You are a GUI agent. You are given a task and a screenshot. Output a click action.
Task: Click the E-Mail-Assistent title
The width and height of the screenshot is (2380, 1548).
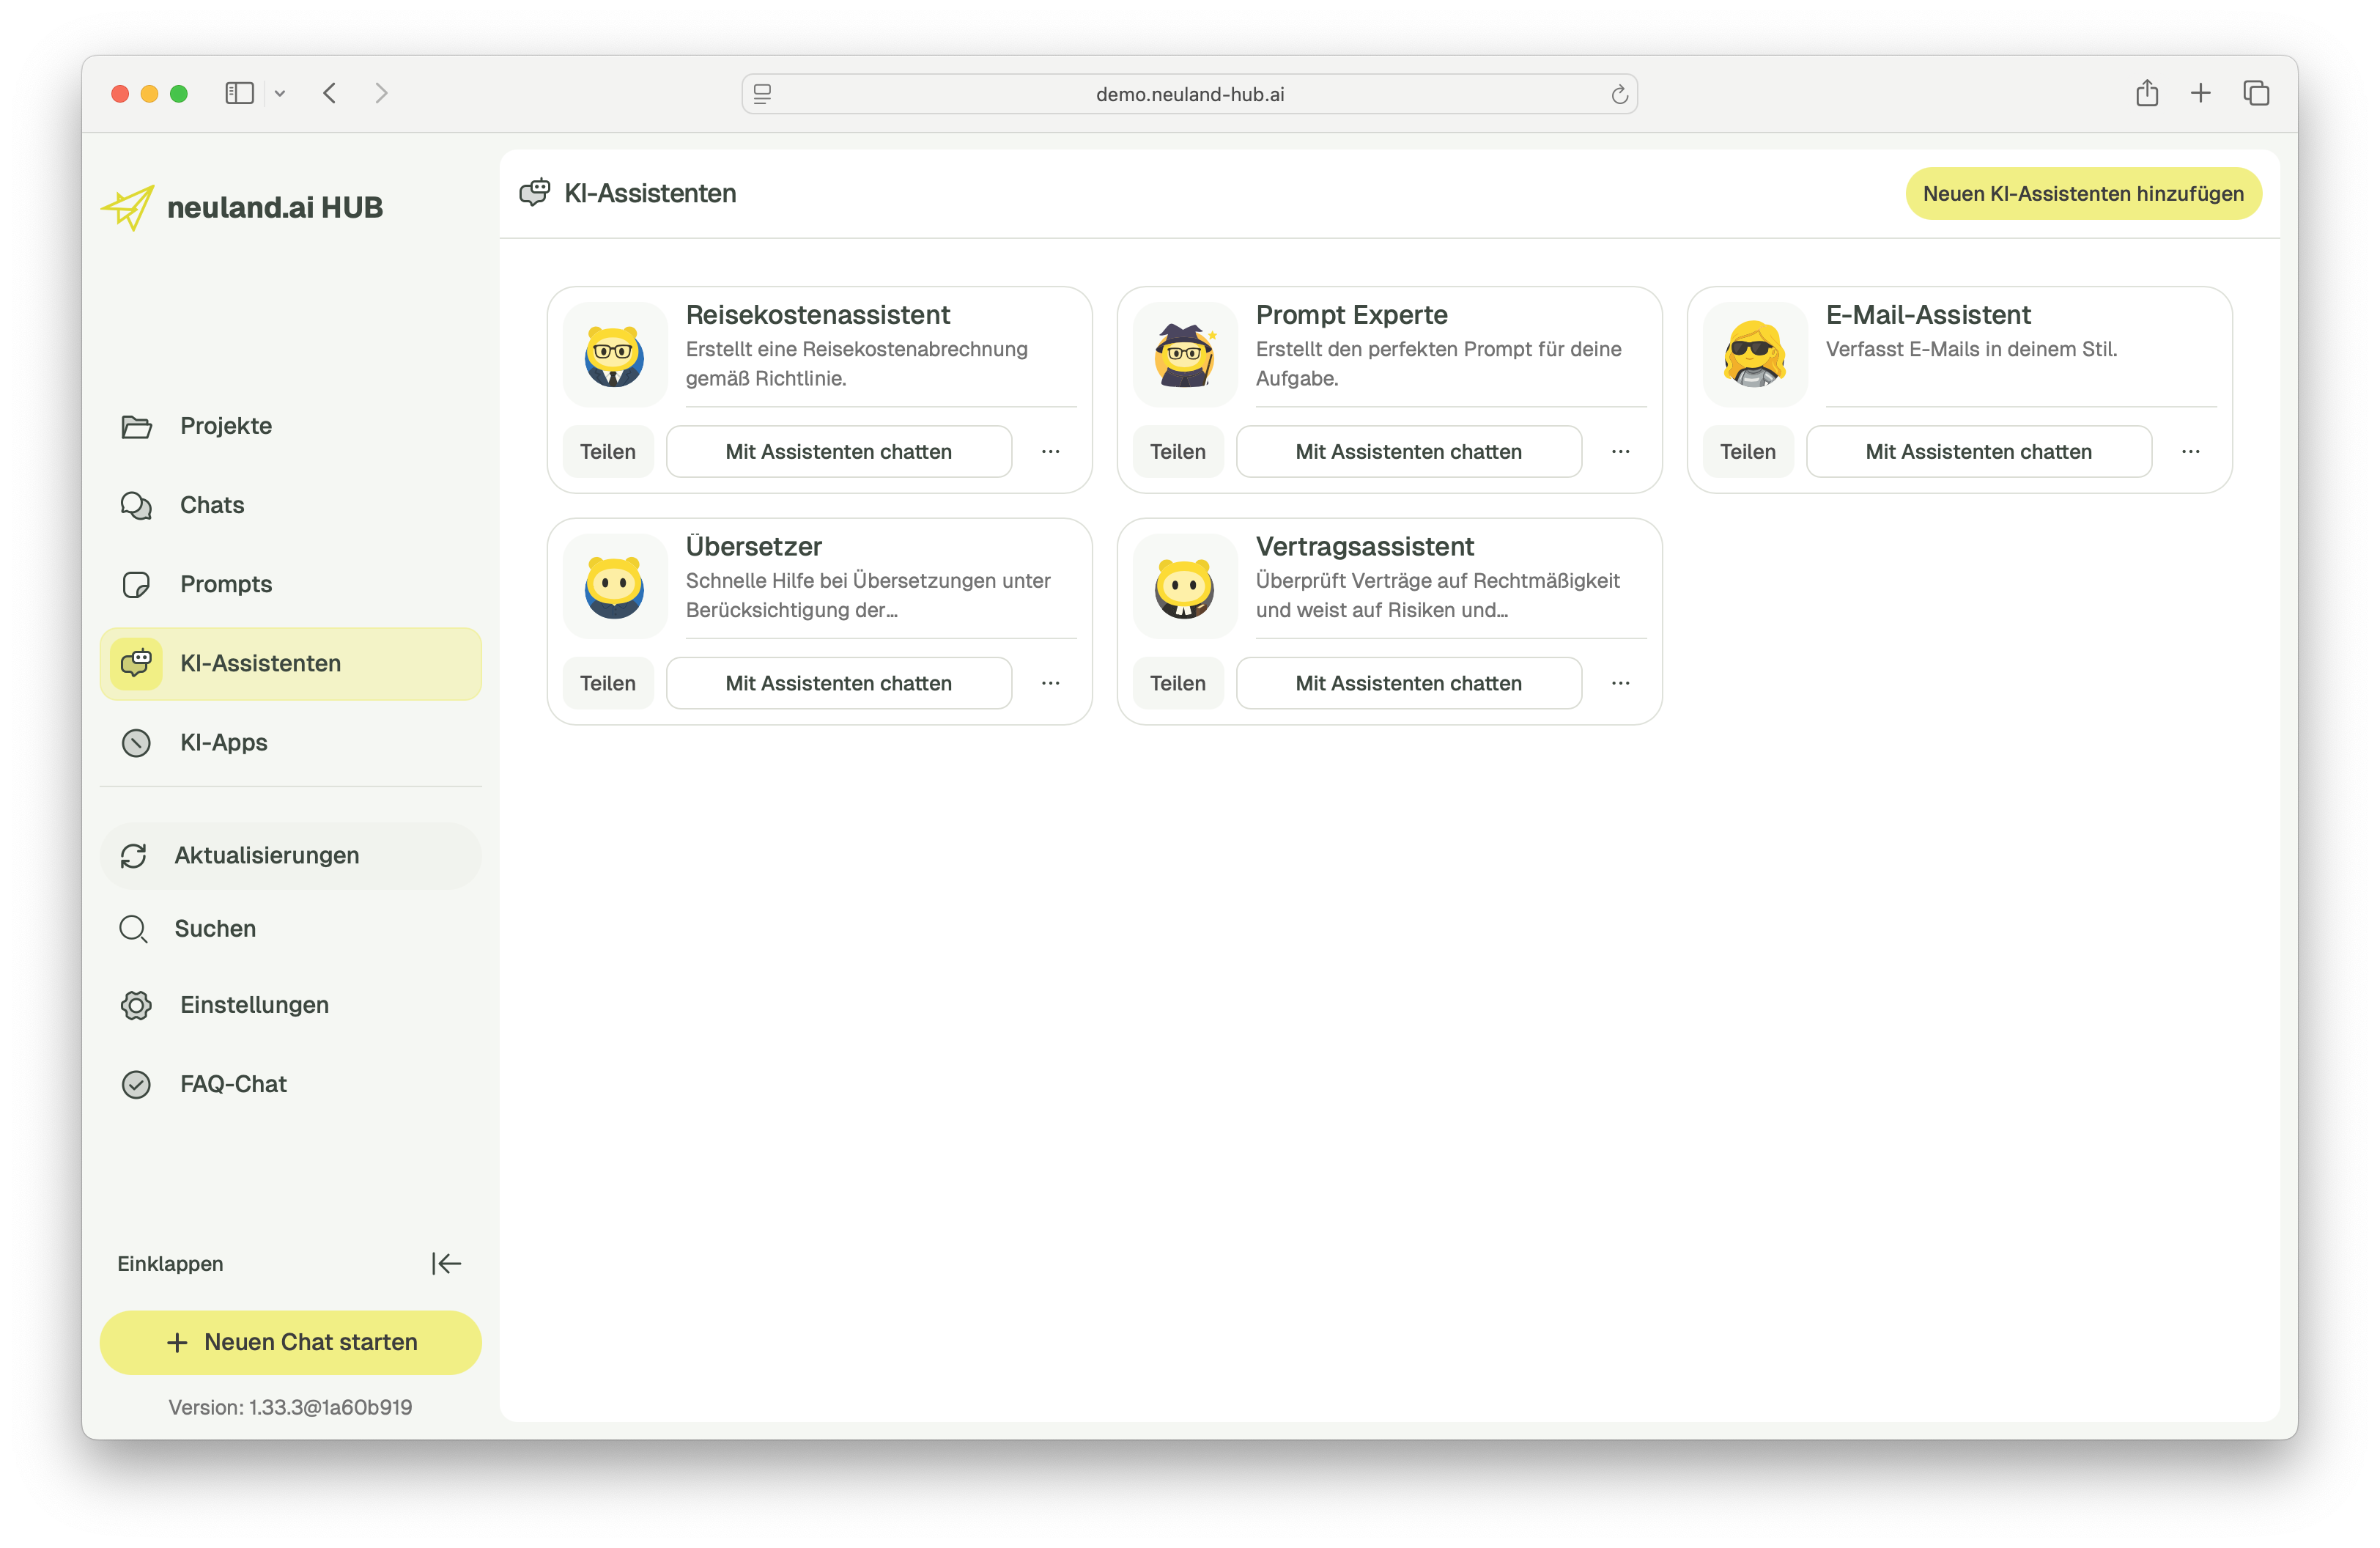1928,315
